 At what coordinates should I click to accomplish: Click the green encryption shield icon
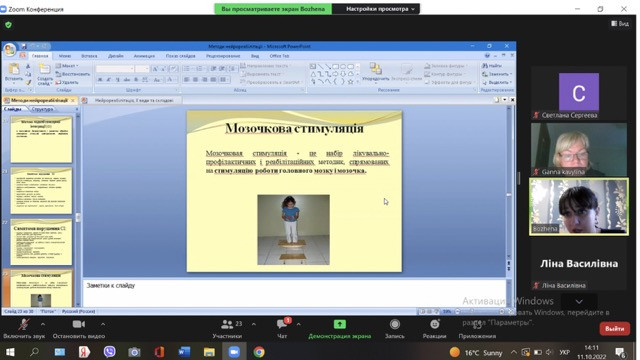click(8, 25)
